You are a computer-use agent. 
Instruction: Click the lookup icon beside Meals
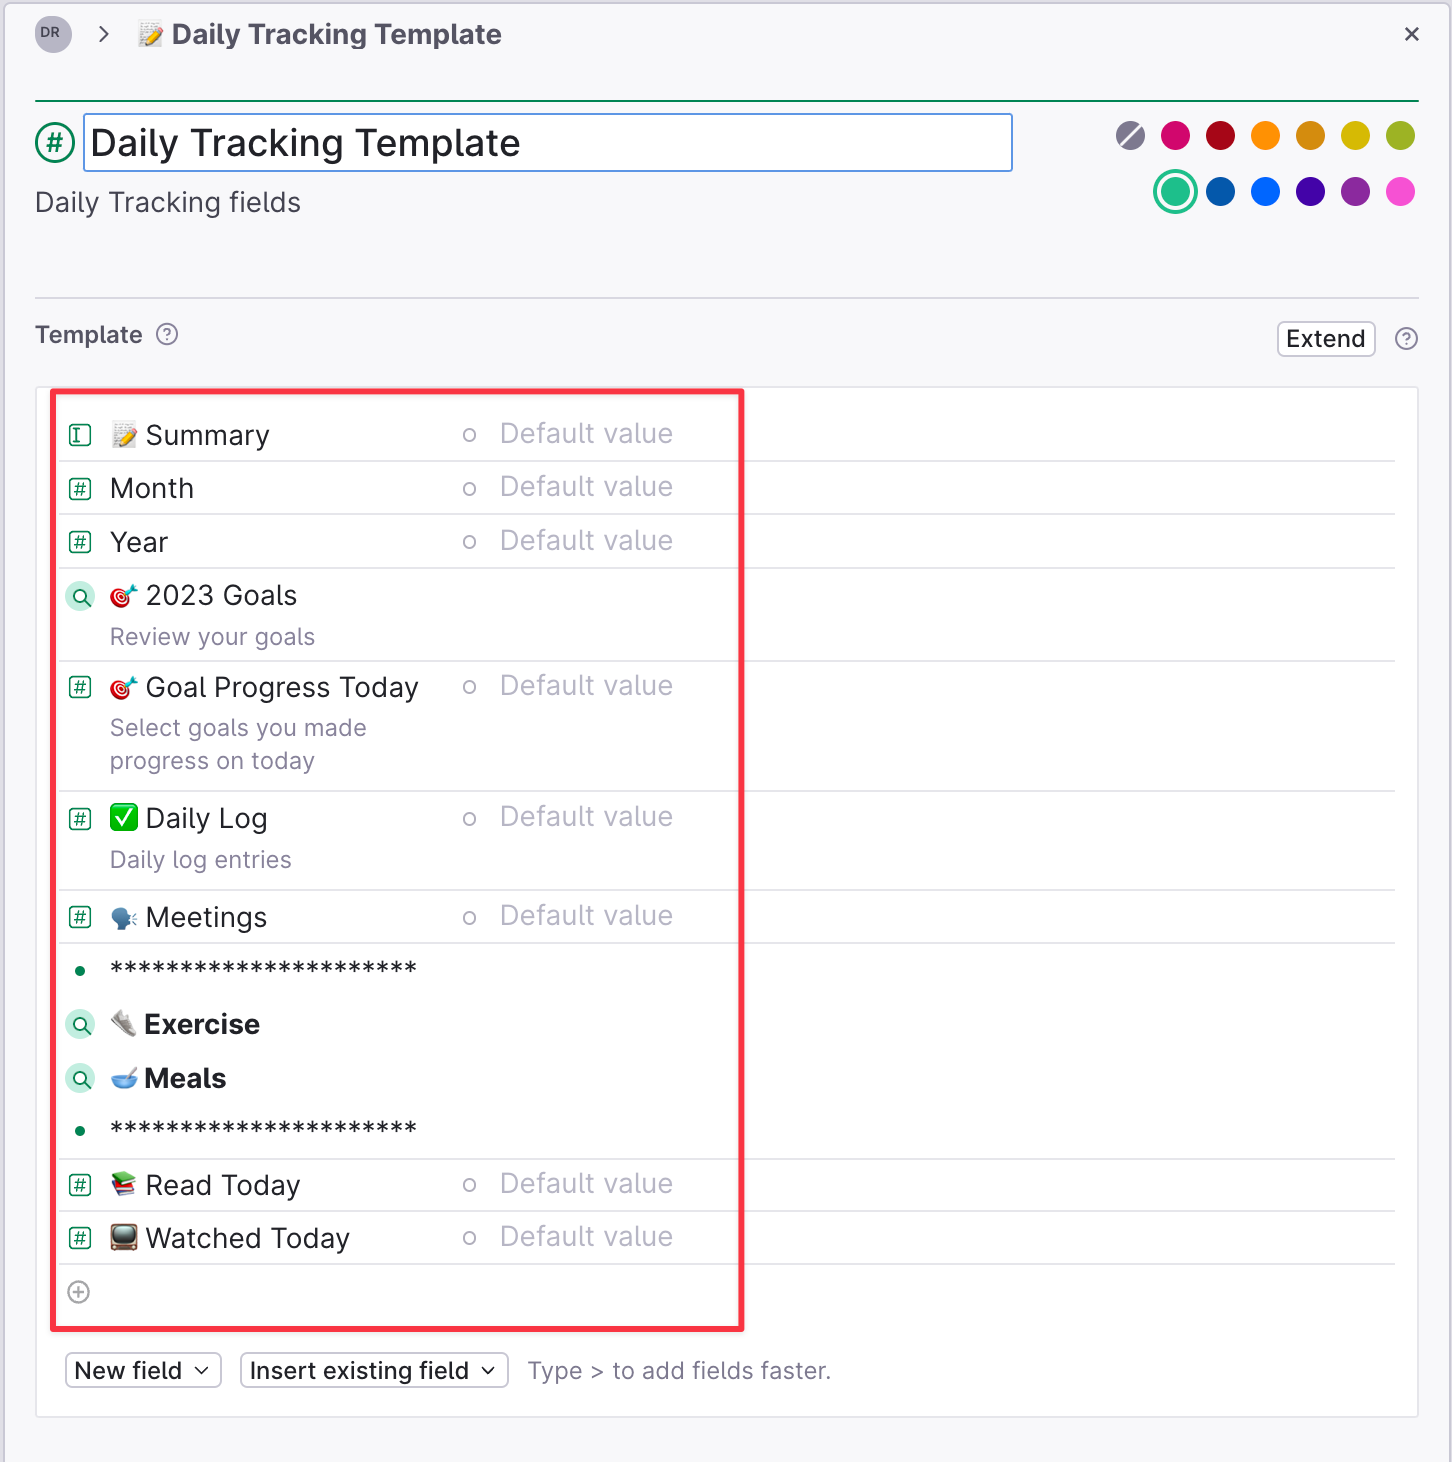tap(80, 1078)
